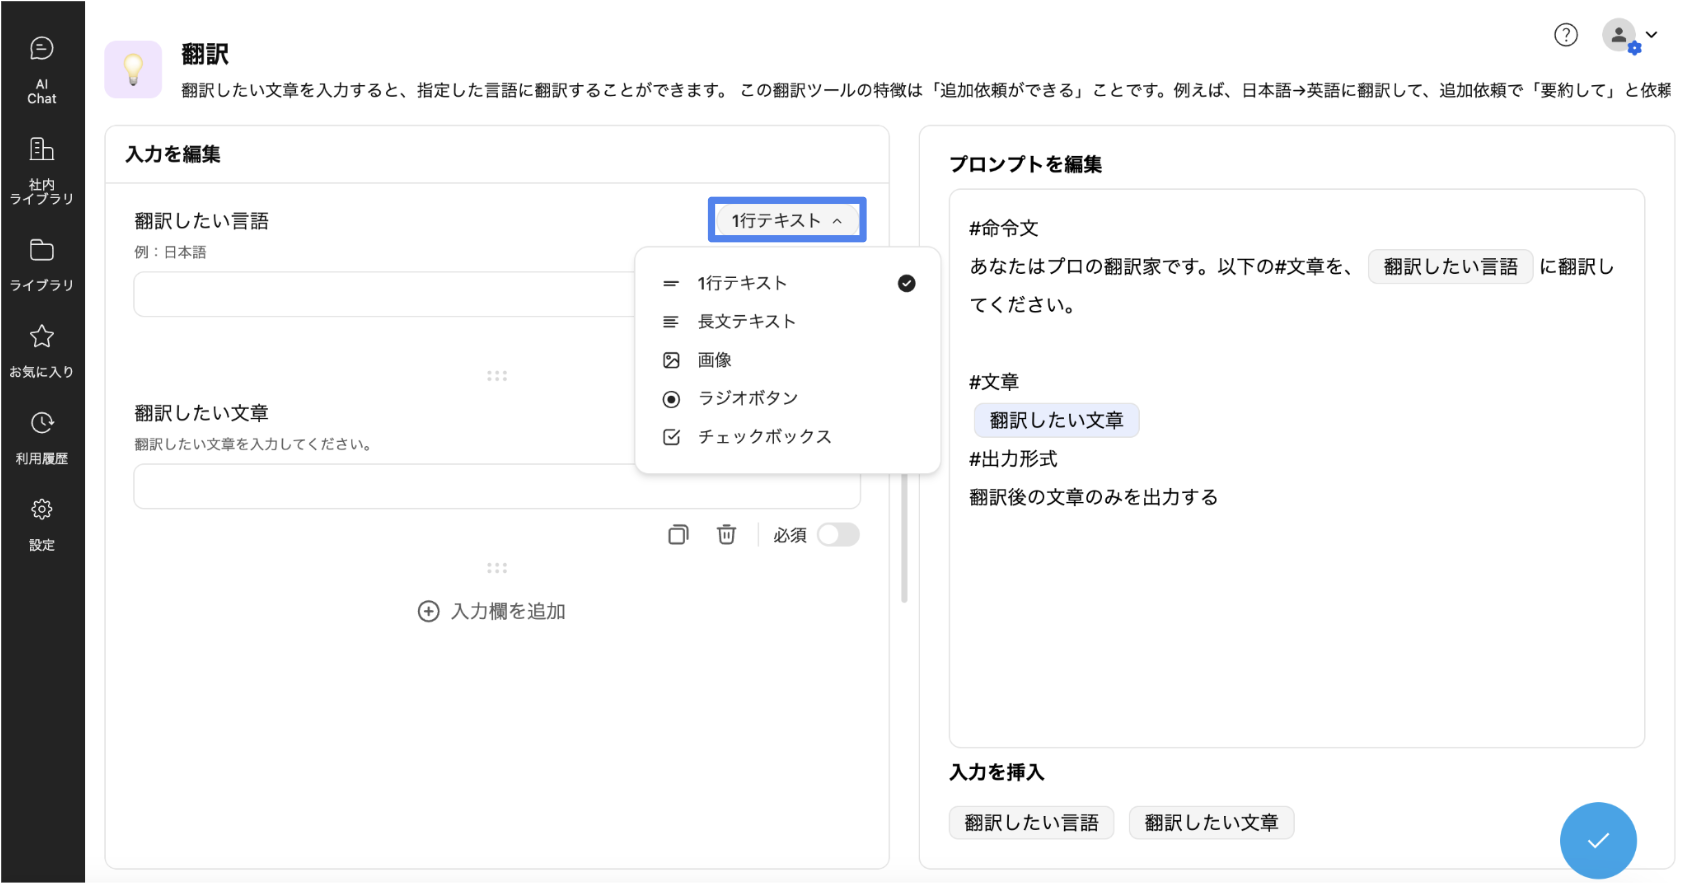Choose 画像 from the type menu
Image resolution: width=1686 pixels, height=884 pixels.
(714, 360)
